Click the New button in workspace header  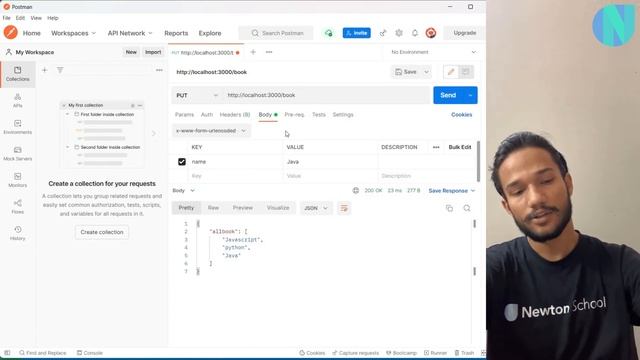[131, 52]
